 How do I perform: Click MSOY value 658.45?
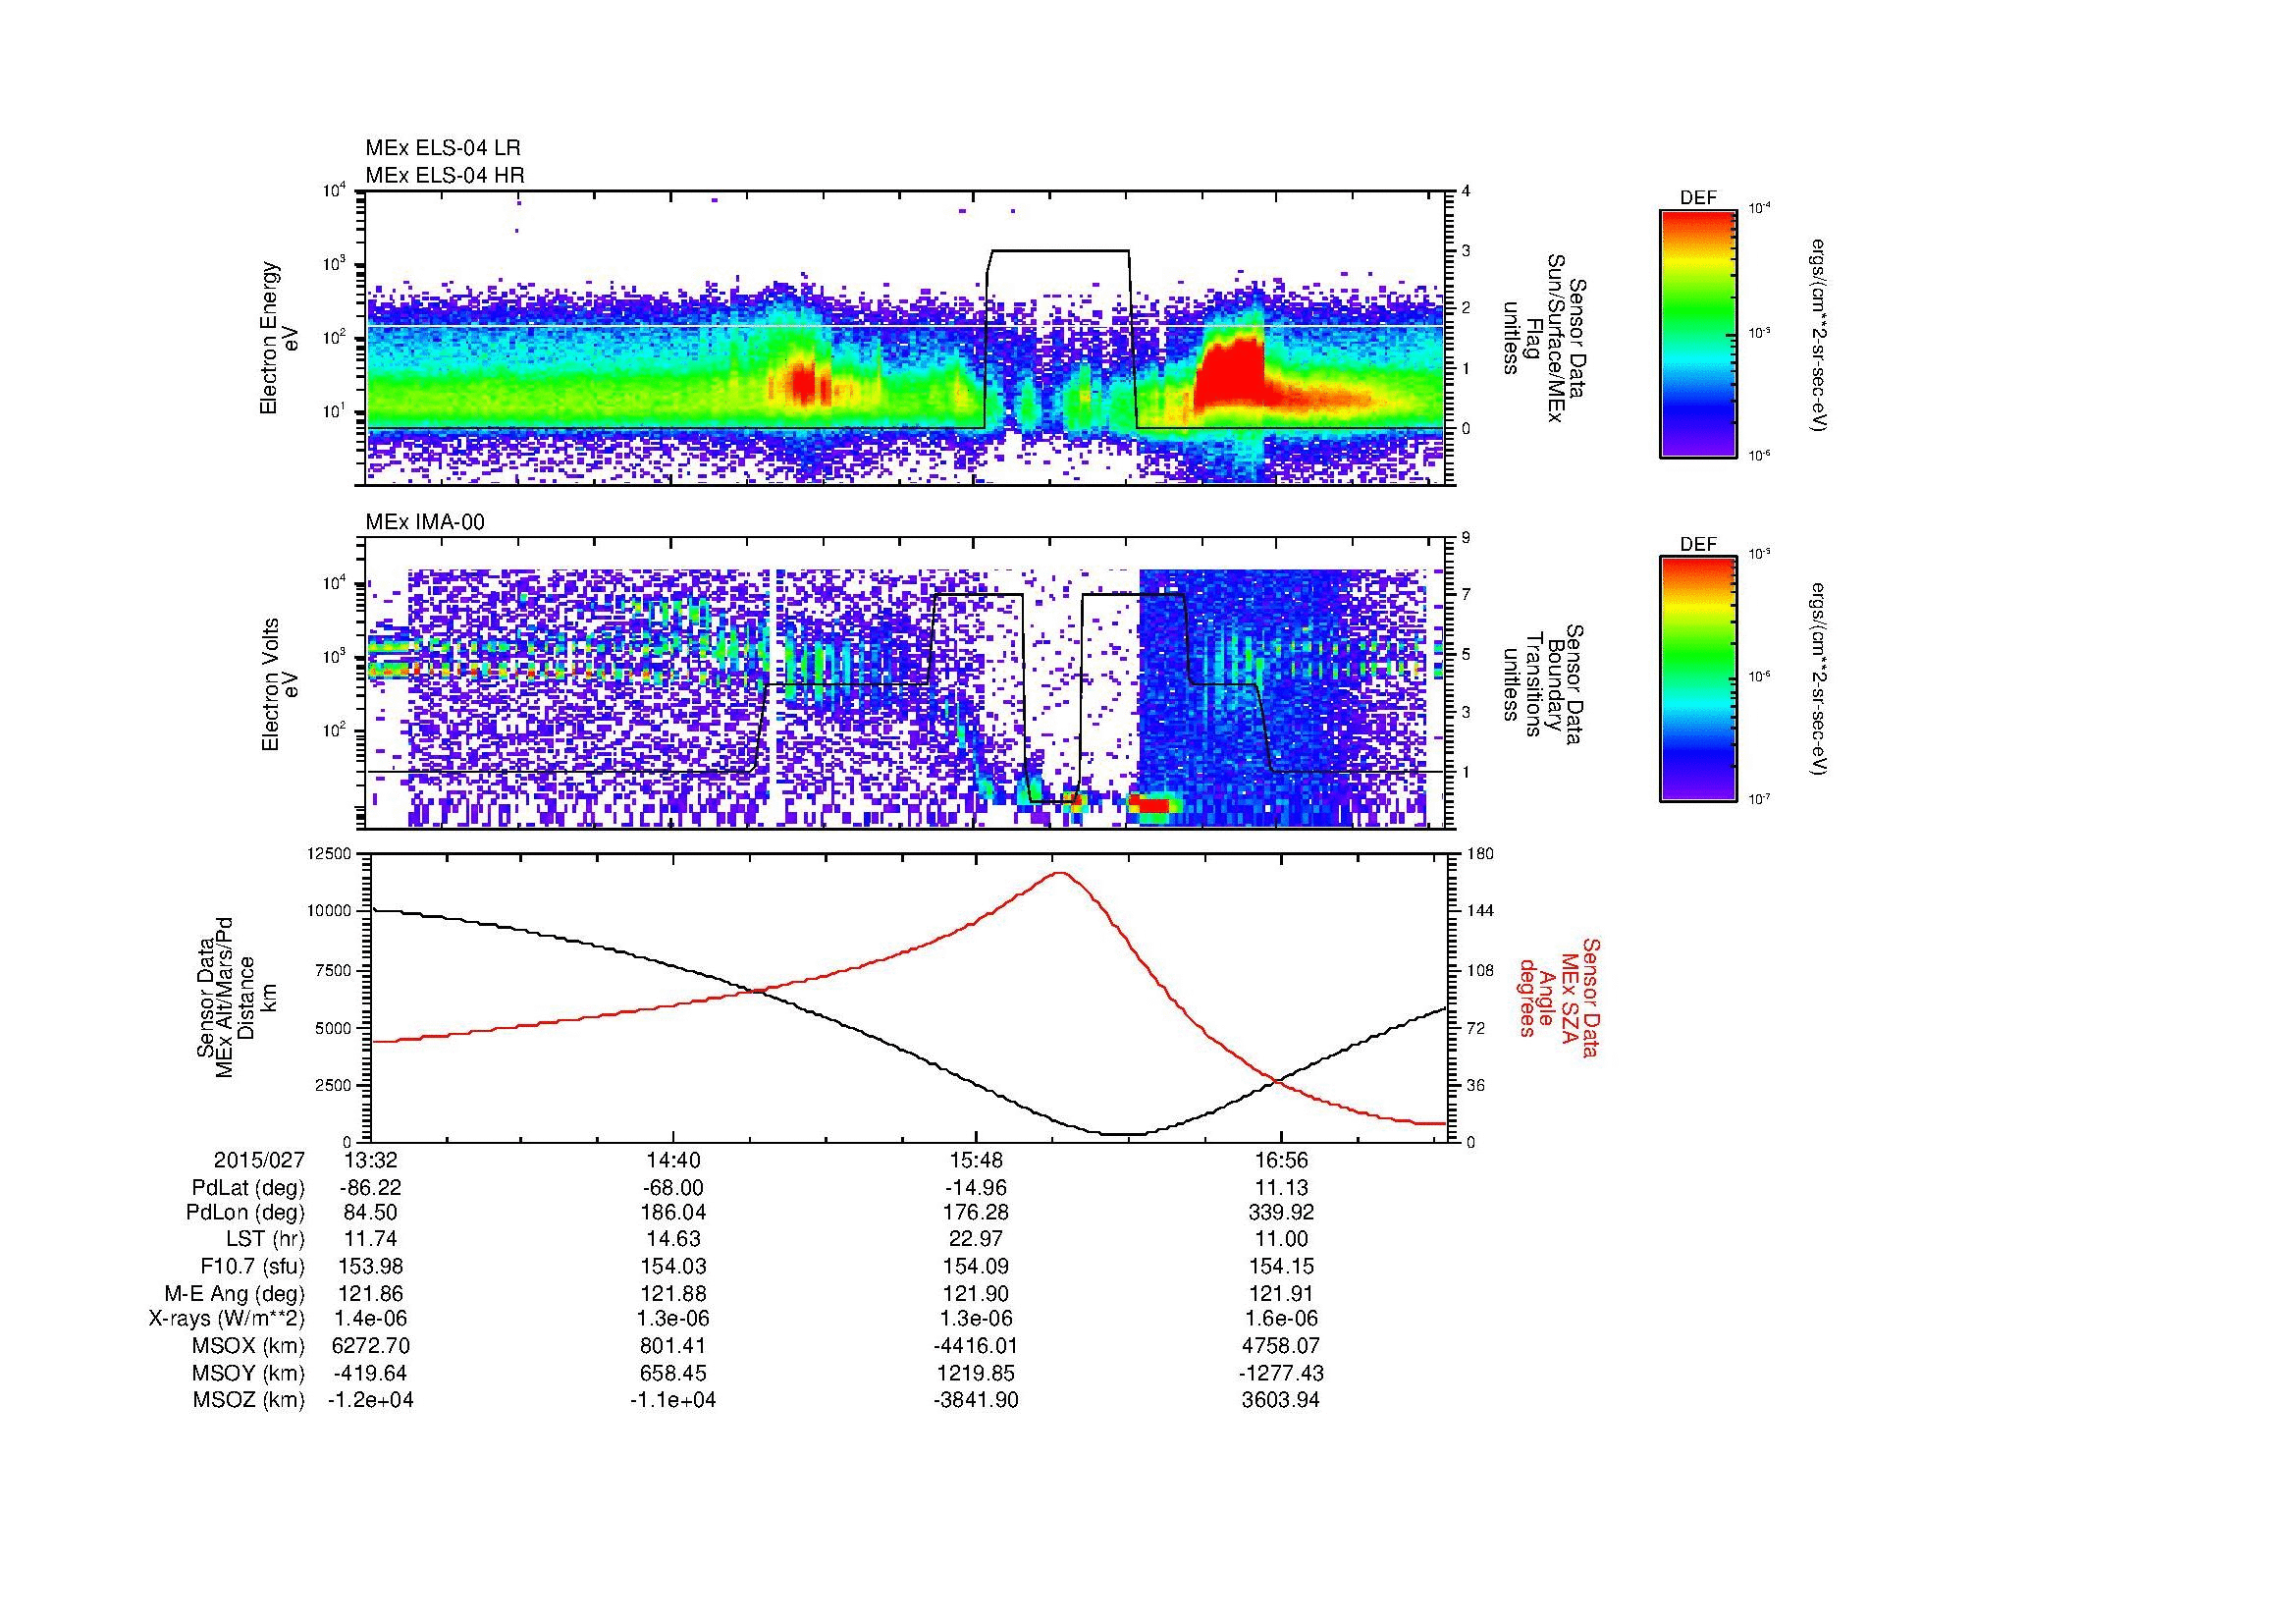click(674, 1373)
